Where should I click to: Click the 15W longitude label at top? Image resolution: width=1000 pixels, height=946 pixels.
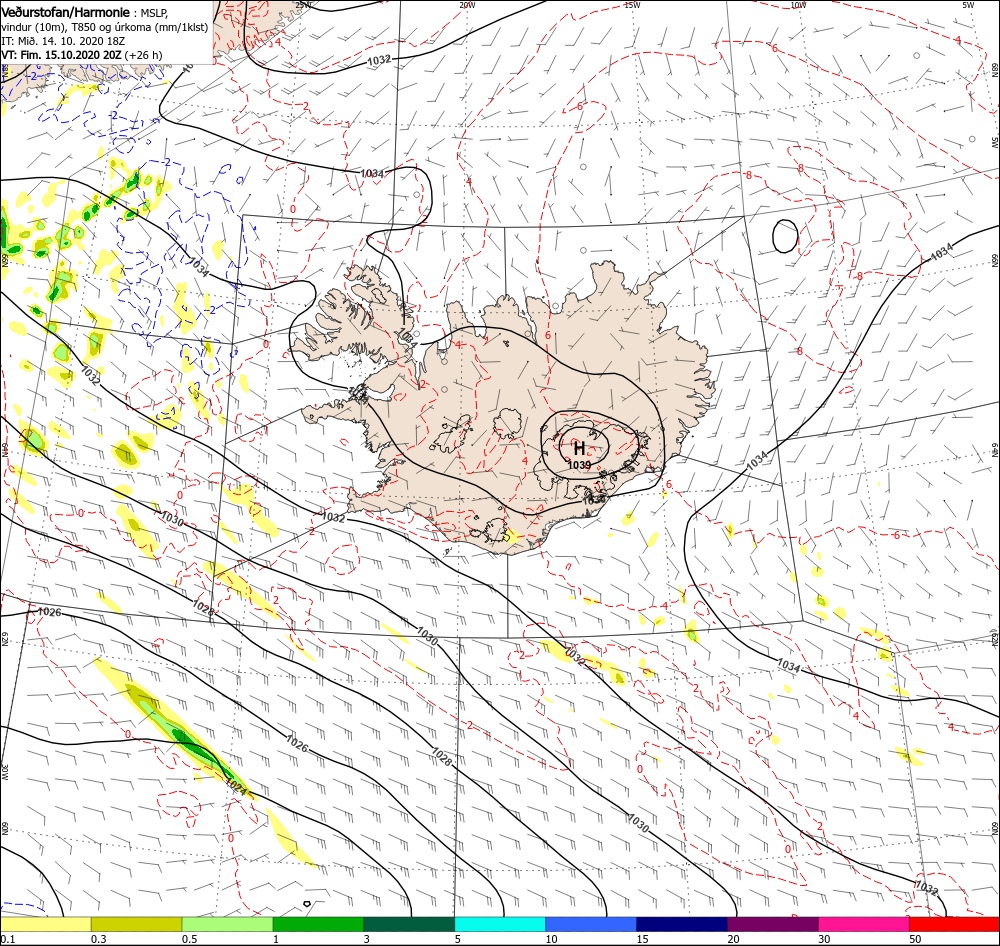coord(632,5)
